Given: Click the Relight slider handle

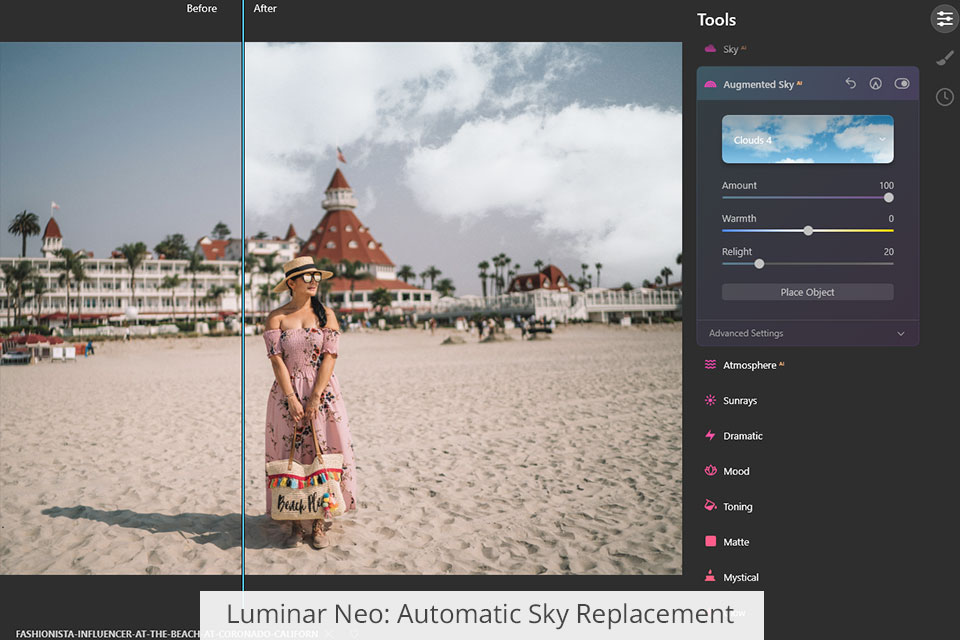Looking at the screenshot, I should tap(759, 264).
